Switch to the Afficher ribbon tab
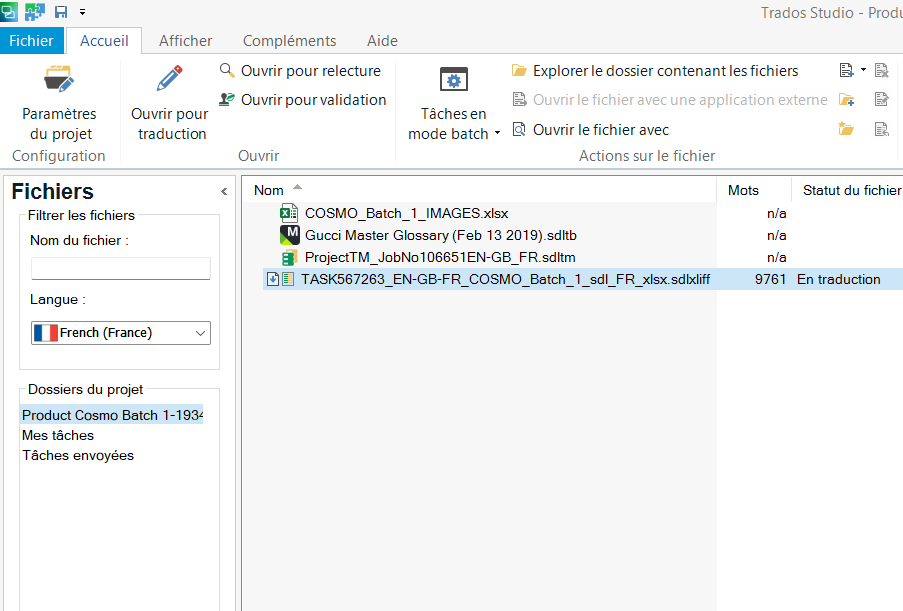The image size is (903, 611). coord(185,41)
